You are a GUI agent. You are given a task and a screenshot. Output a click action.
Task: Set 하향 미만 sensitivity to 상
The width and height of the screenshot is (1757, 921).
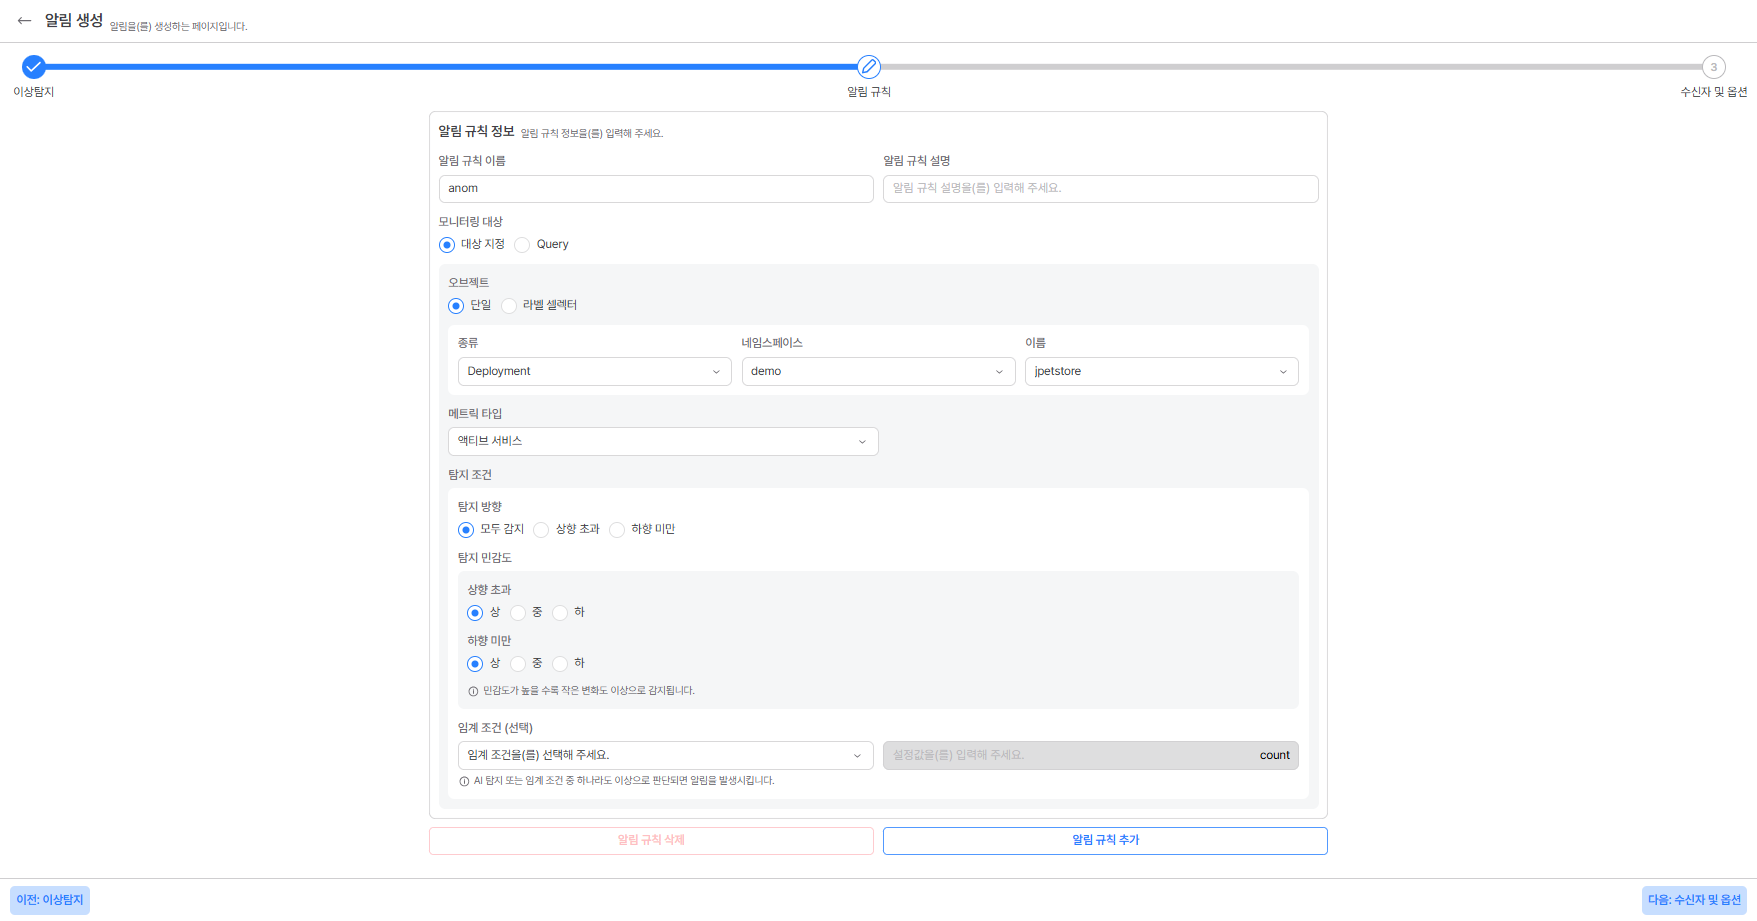(x=475, y=664)
